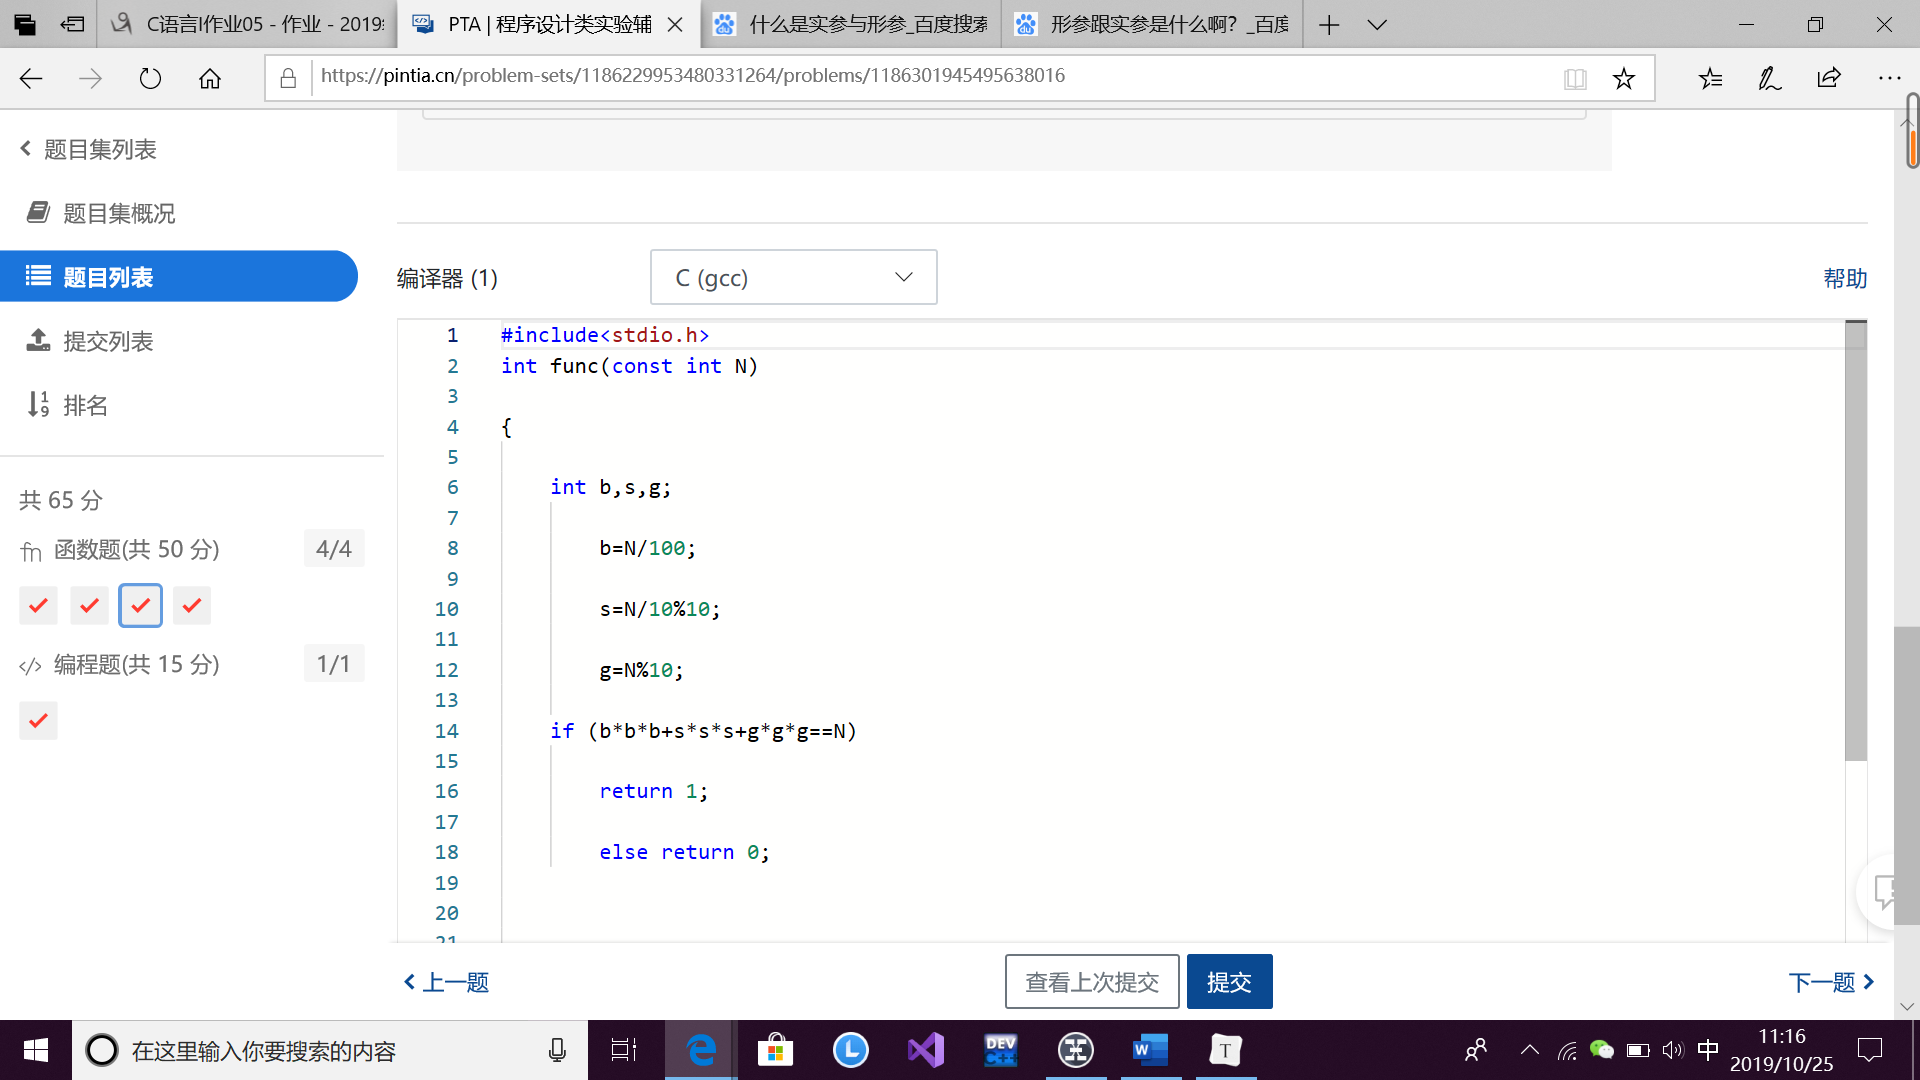Click the home page icon
Screen dimensions: 1920x1080
click(x=210, y=78)
